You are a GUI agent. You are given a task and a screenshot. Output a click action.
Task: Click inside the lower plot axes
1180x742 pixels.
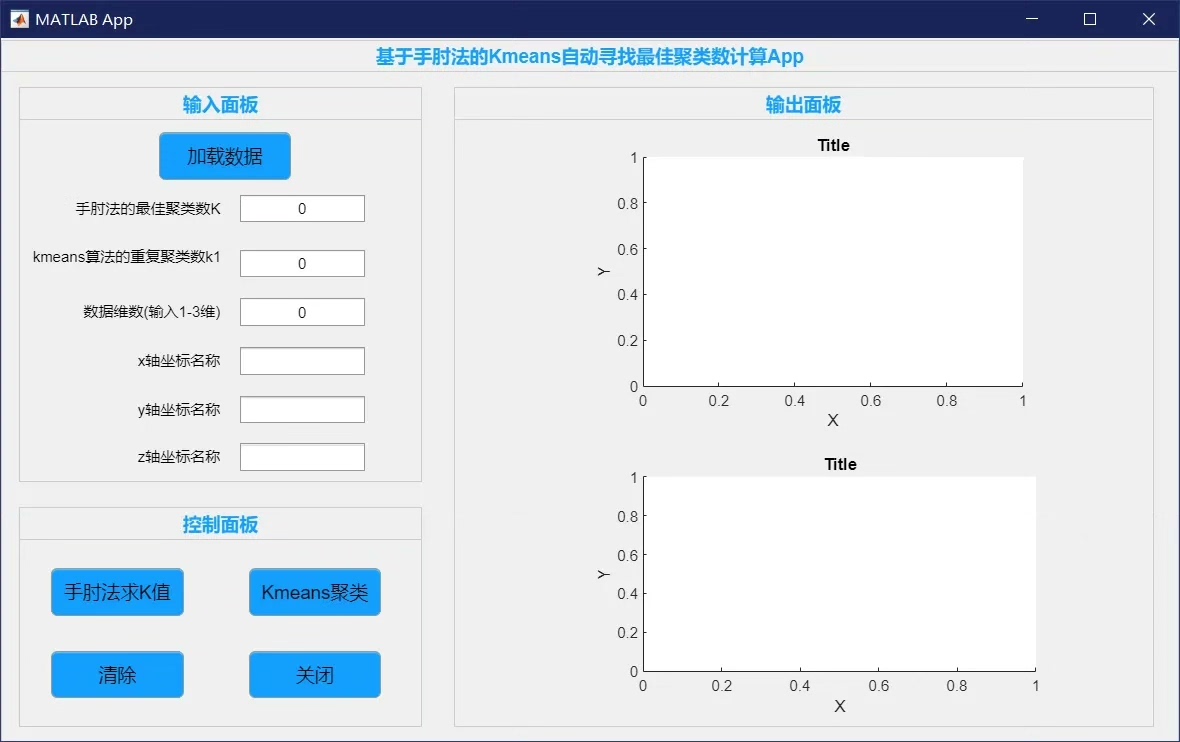840,573
